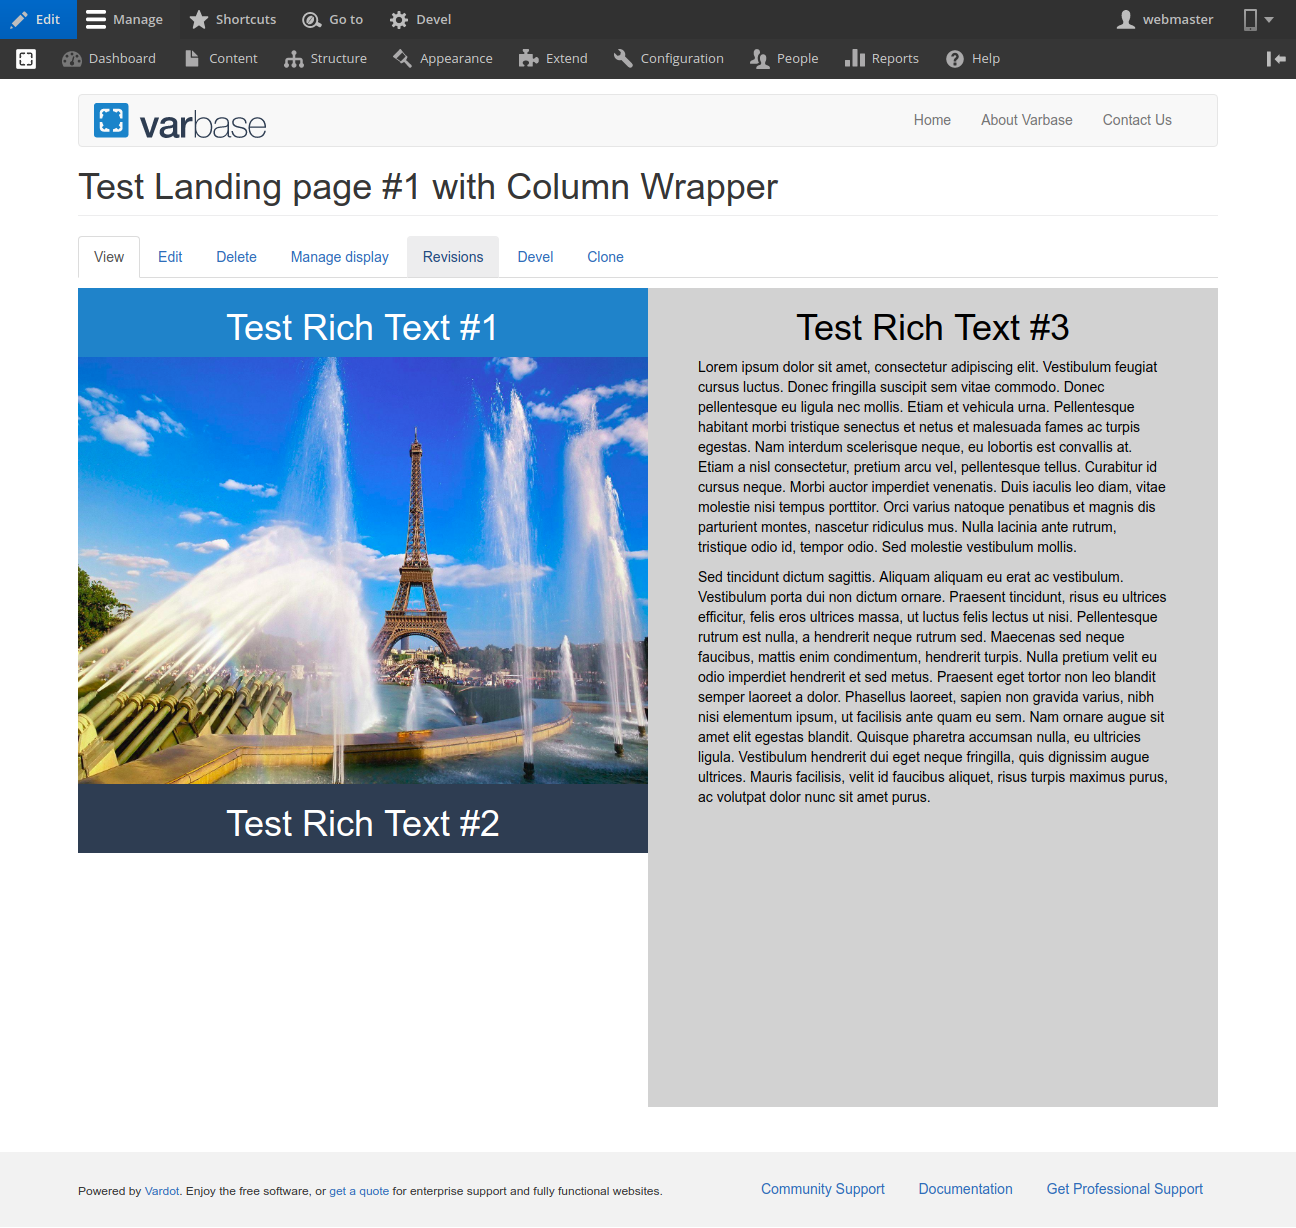
Task: Open the Configuration wrench menu
Action: point(669,59)
